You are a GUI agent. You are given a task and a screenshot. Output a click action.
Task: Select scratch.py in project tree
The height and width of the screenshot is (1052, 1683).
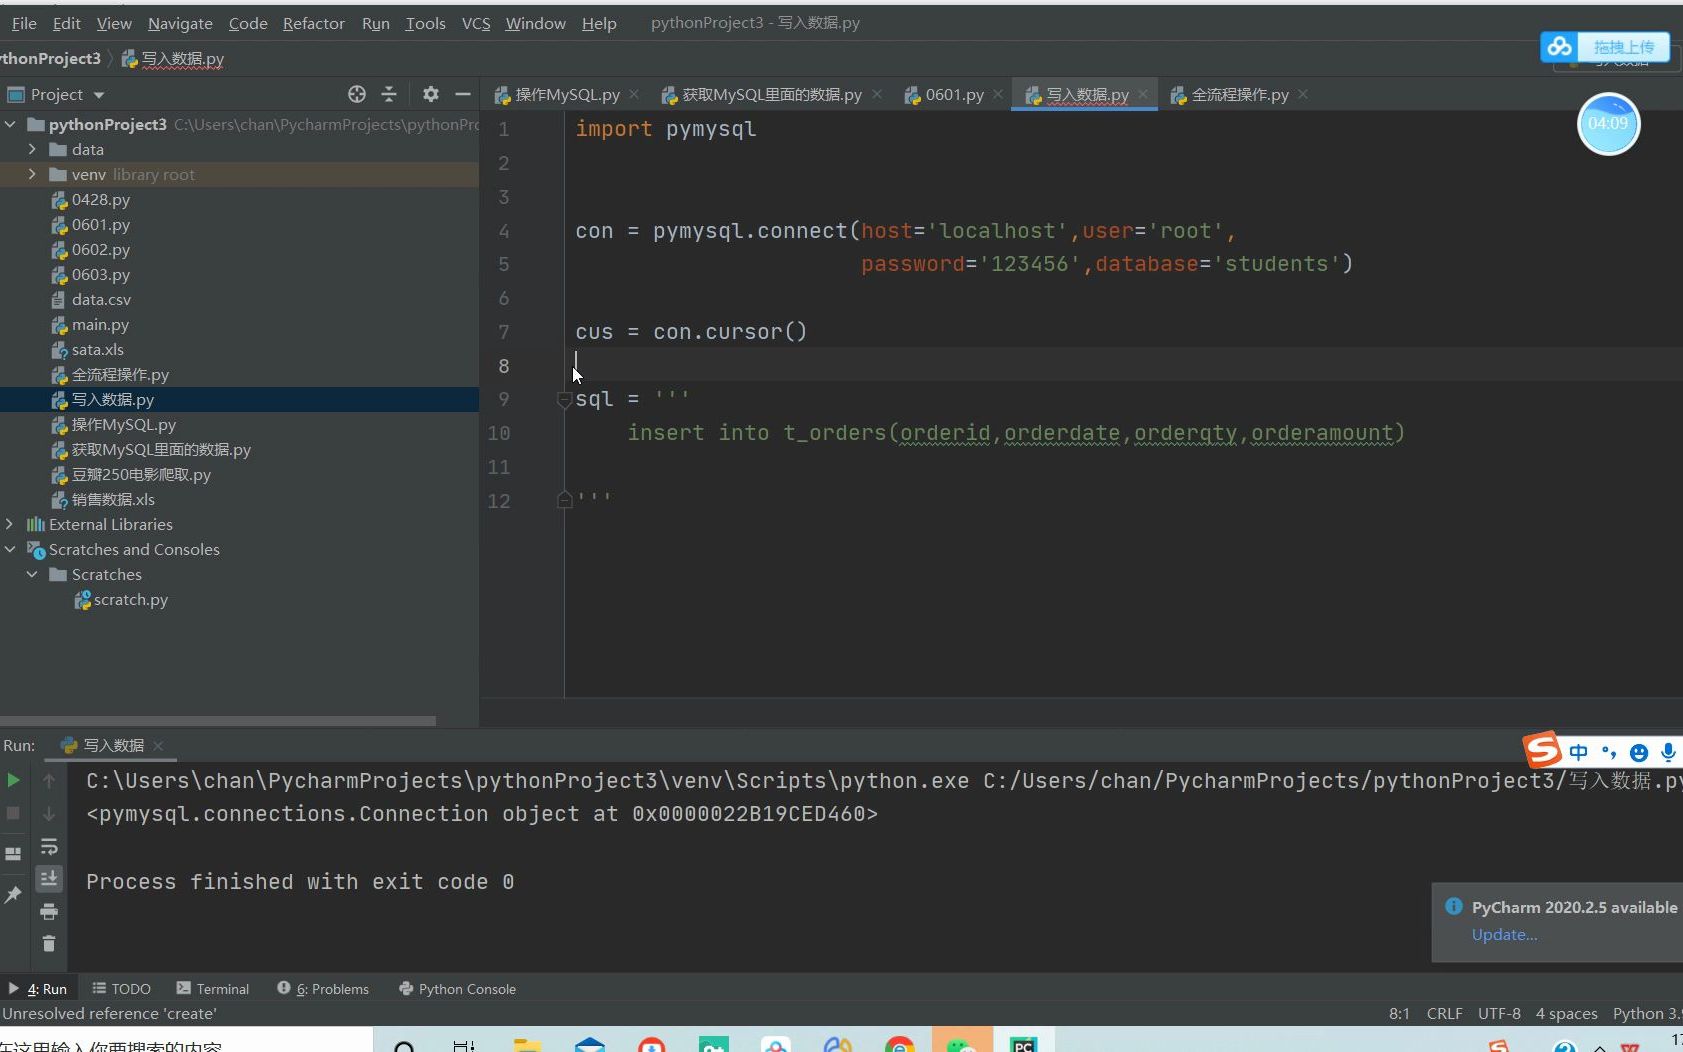[130, 599]
